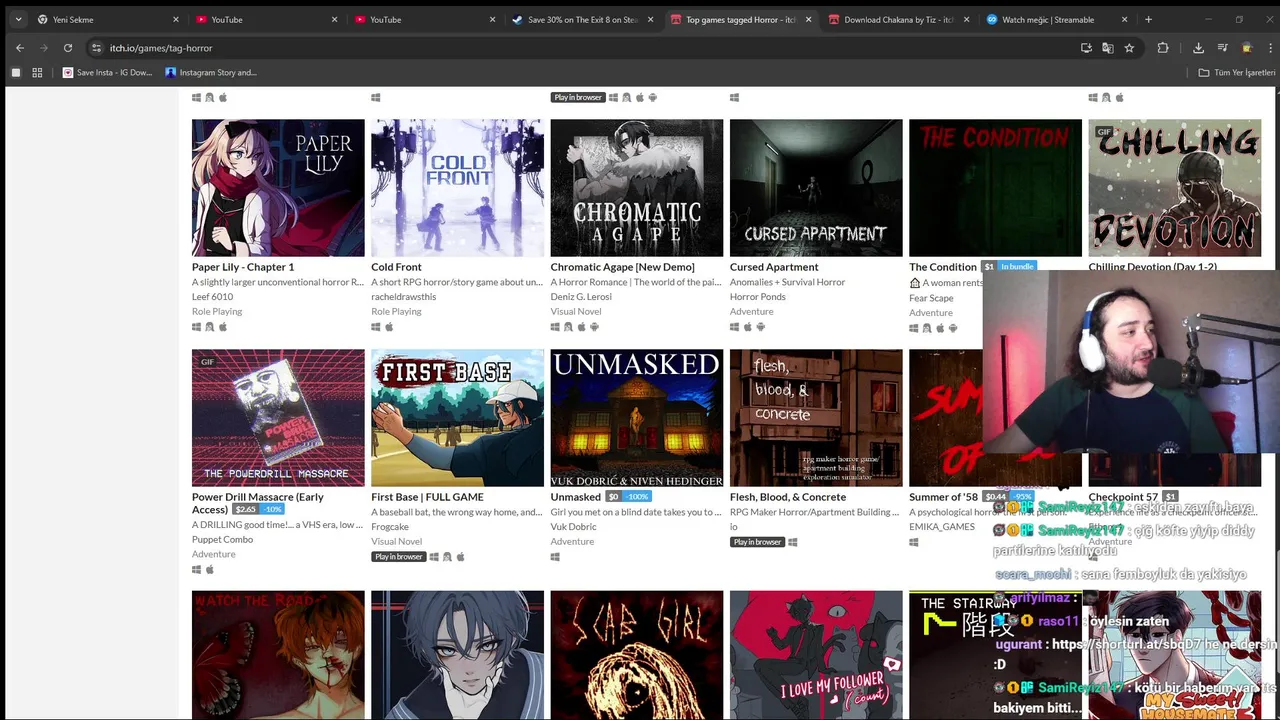Open 'Power Drill Massacre (Early Access)' title link
Viewport: 1280px width, 720px height.
coord(258,503)
